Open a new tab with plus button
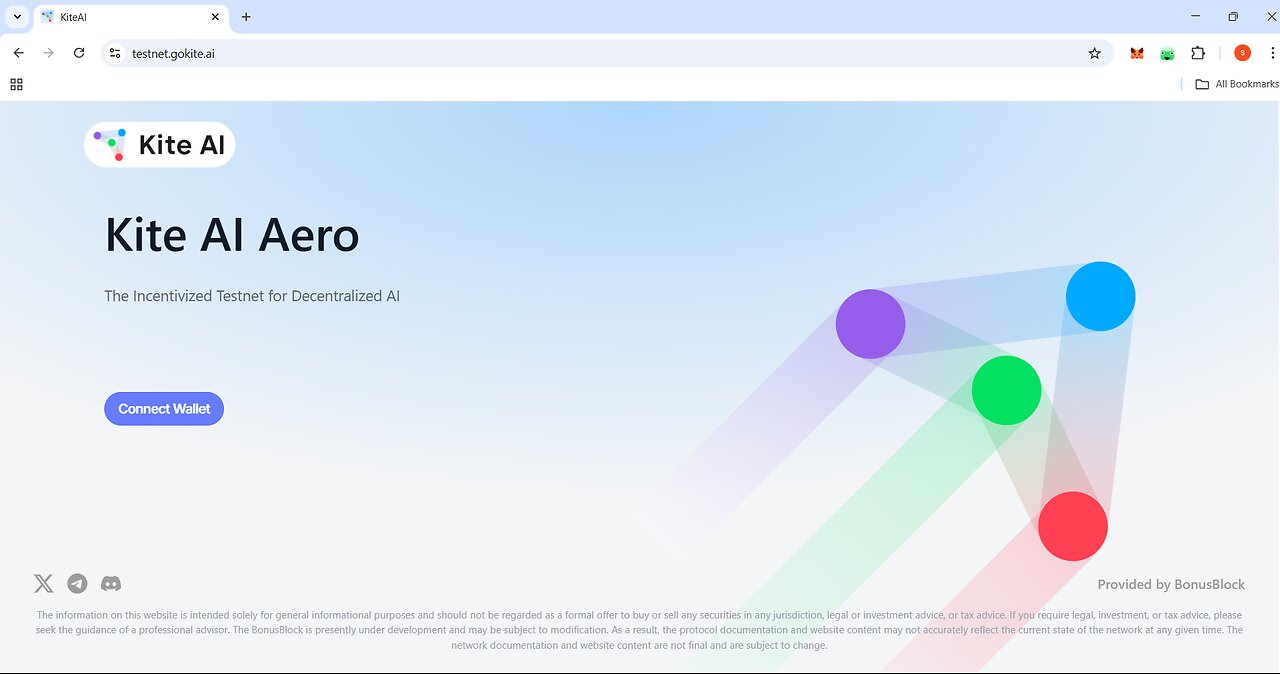1280x674 pixels. [246, 17]
